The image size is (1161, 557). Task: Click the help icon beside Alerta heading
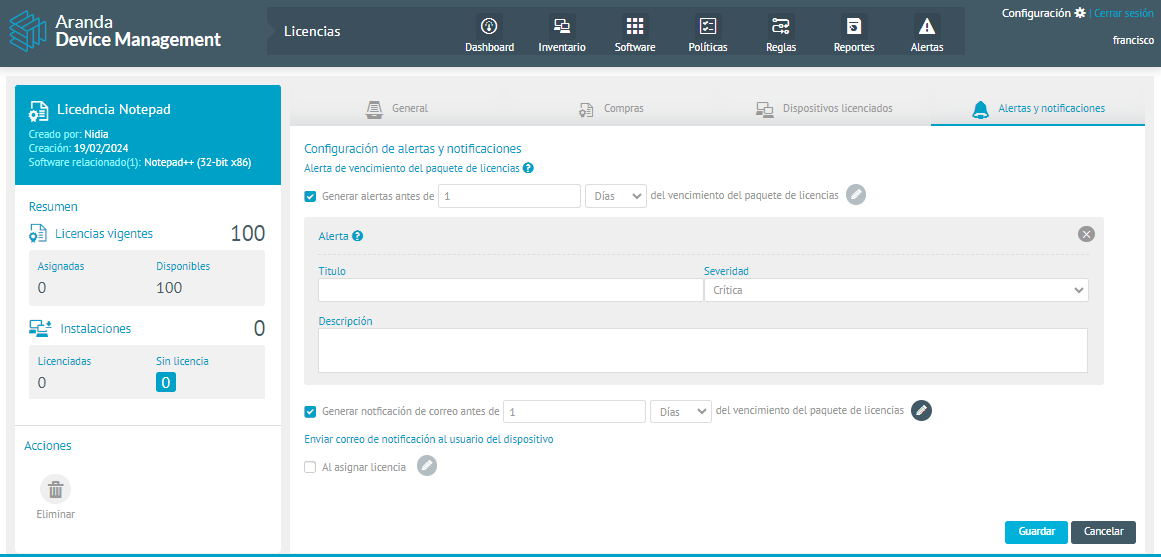(358, 236)
